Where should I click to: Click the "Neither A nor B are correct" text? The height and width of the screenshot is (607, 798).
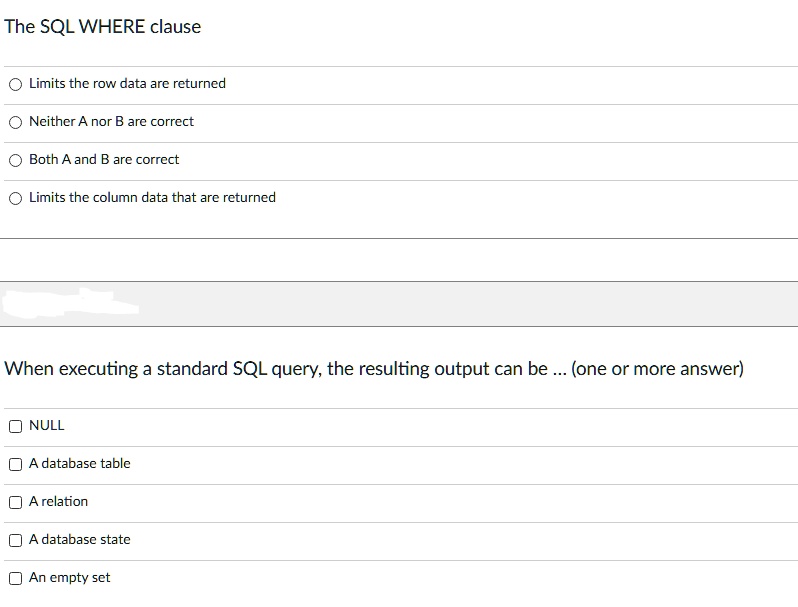tap(111, 121)
